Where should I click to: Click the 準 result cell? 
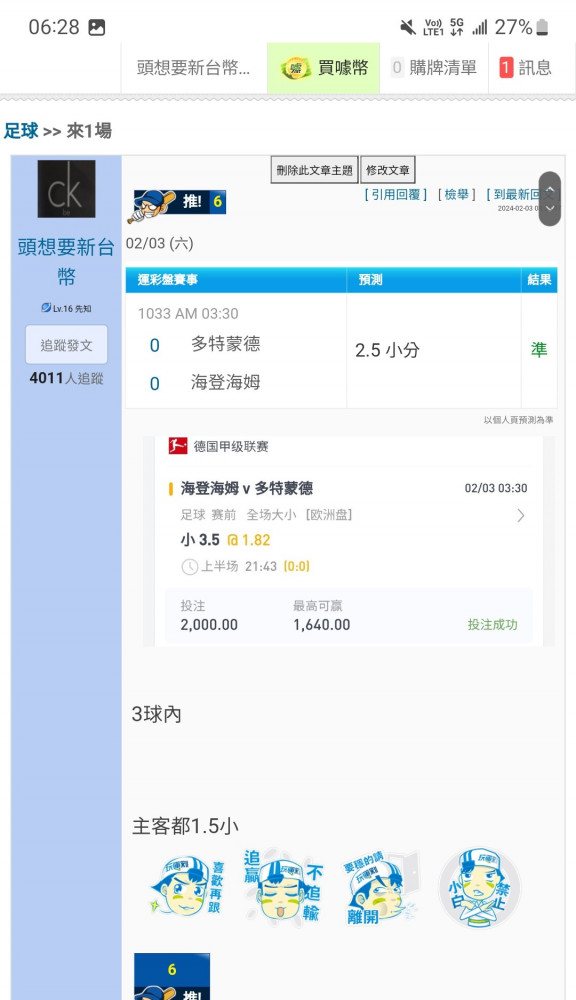click(539, 350)
